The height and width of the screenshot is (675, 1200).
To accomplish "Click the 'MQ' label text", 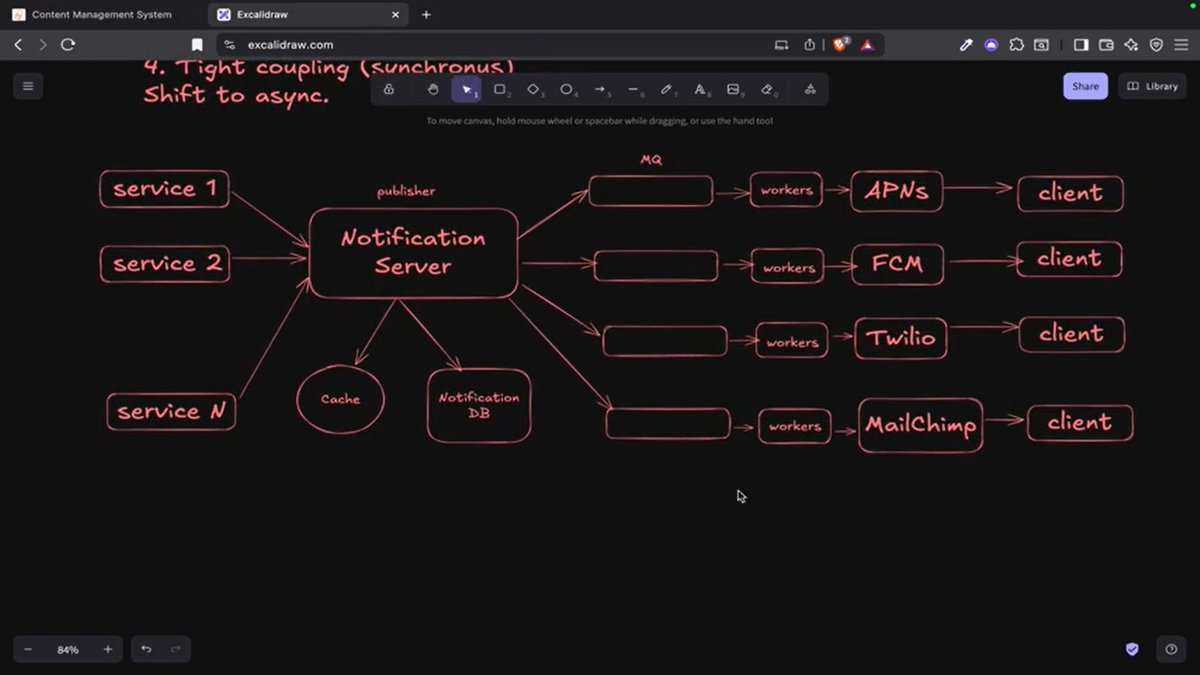I will 651,160.
